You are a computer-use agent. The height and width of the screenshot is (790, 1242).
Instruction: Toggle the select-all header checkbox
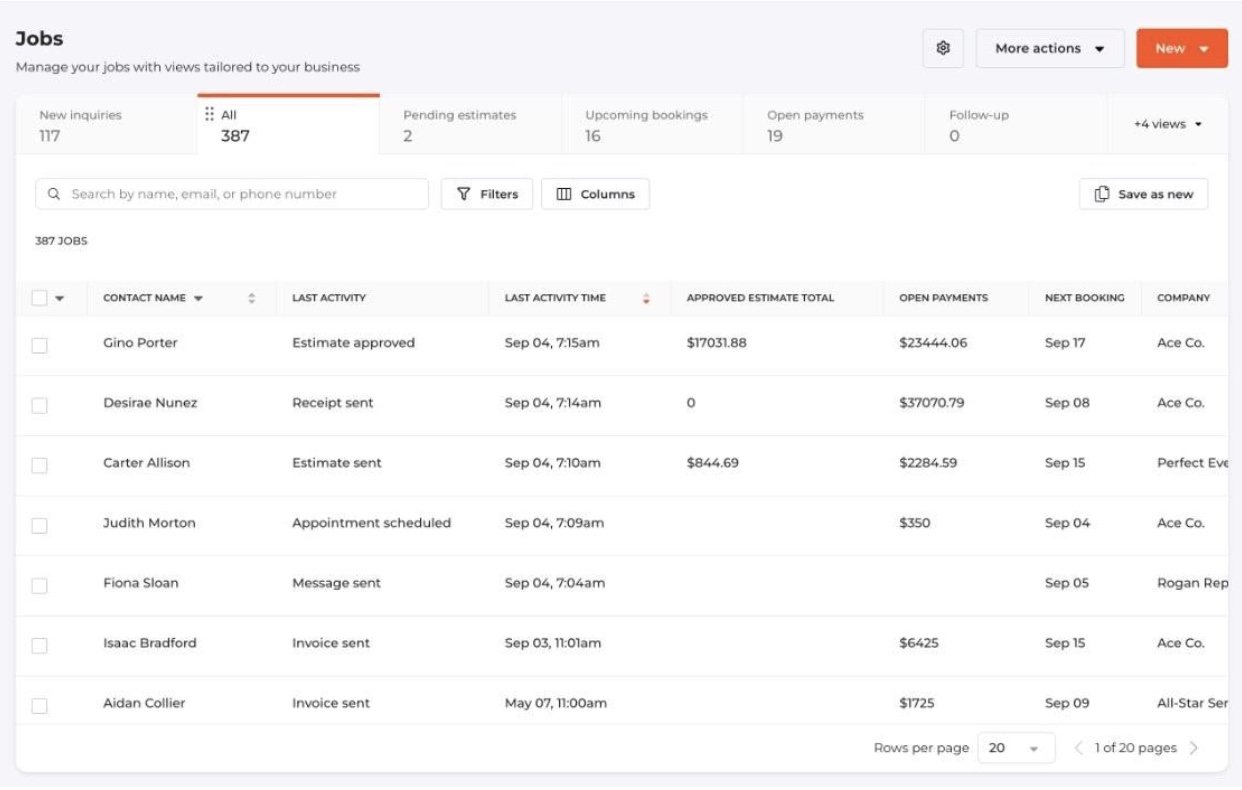pos(39,298)
